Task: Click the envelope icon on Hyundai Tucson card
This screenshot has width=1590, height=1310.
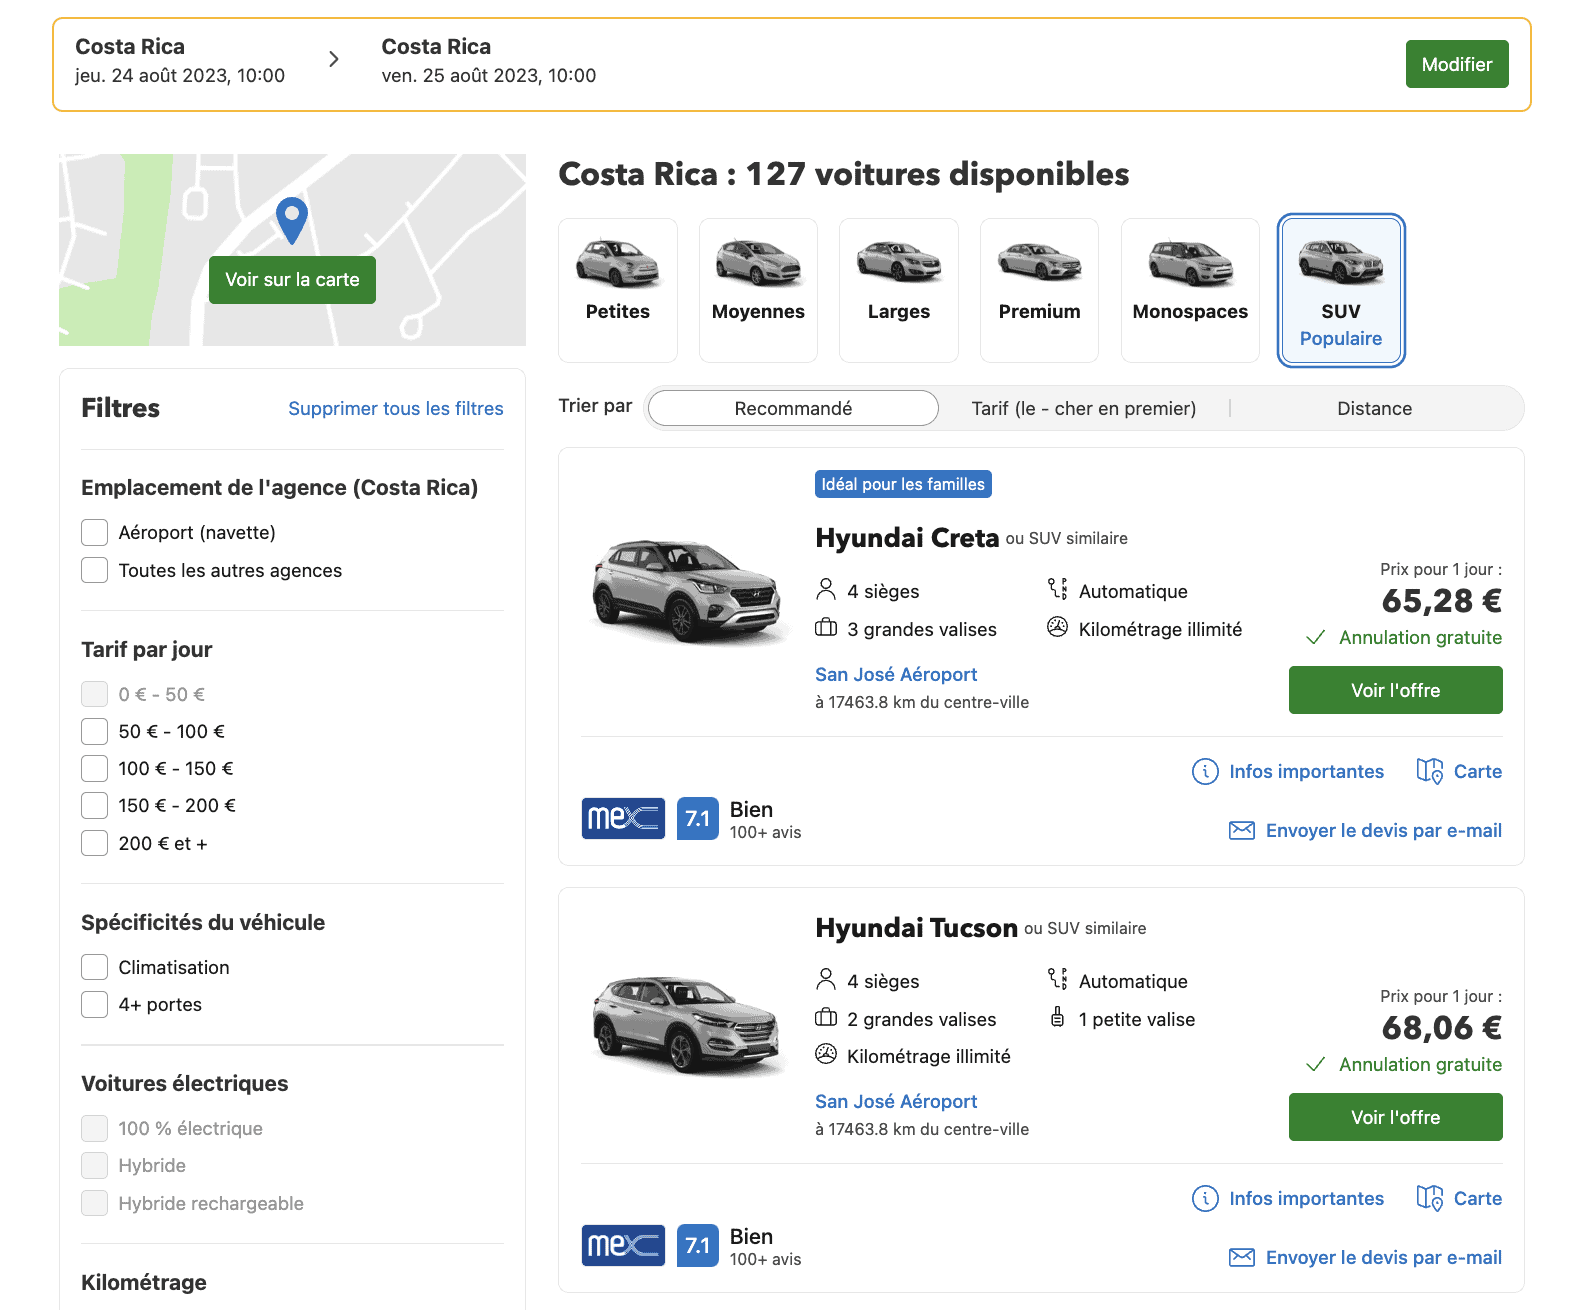Action: (x=1241, y=1257)
